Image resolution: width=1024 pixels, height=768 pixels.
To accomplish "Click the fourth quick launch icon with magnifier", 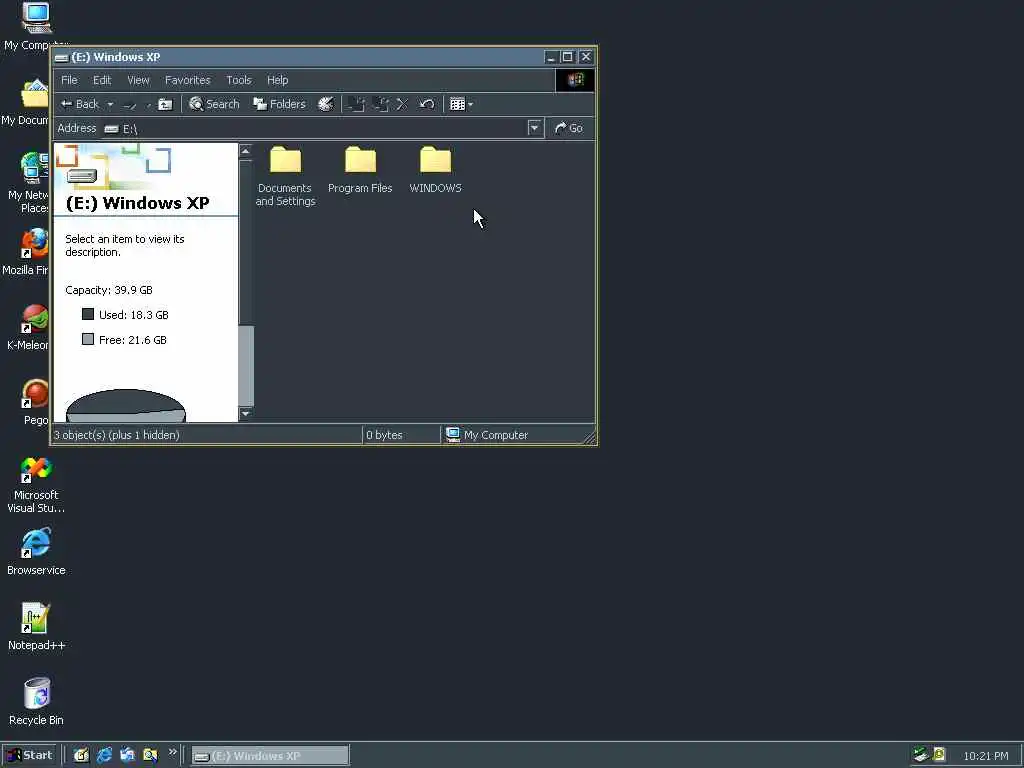I will point(150,756).
